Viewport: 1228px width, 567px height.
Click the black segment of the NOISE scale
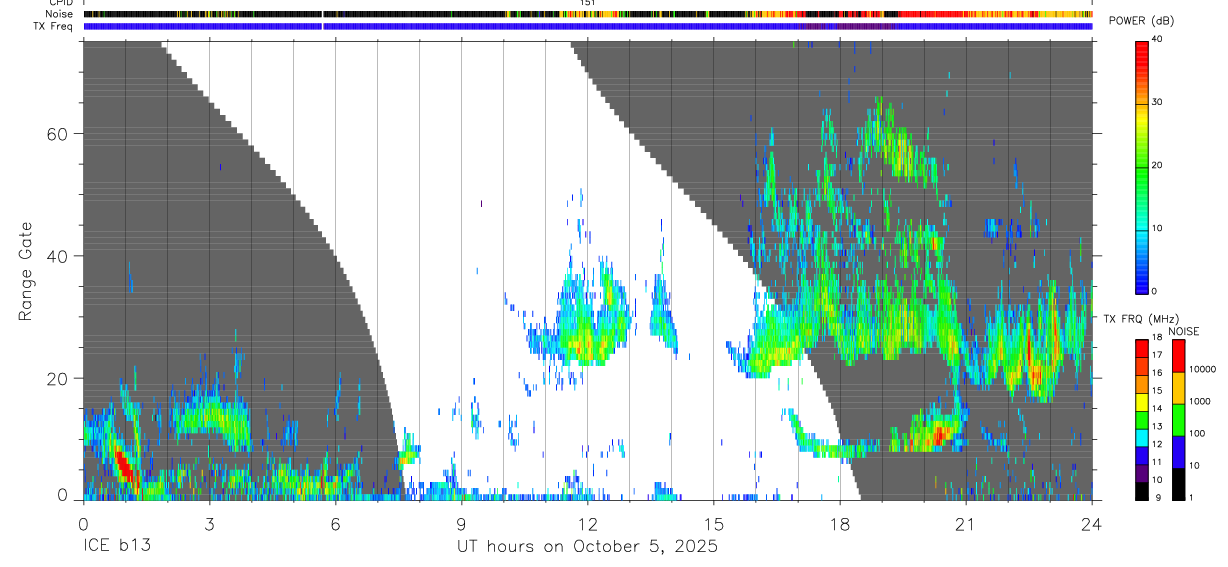(x=1178, y=483)
